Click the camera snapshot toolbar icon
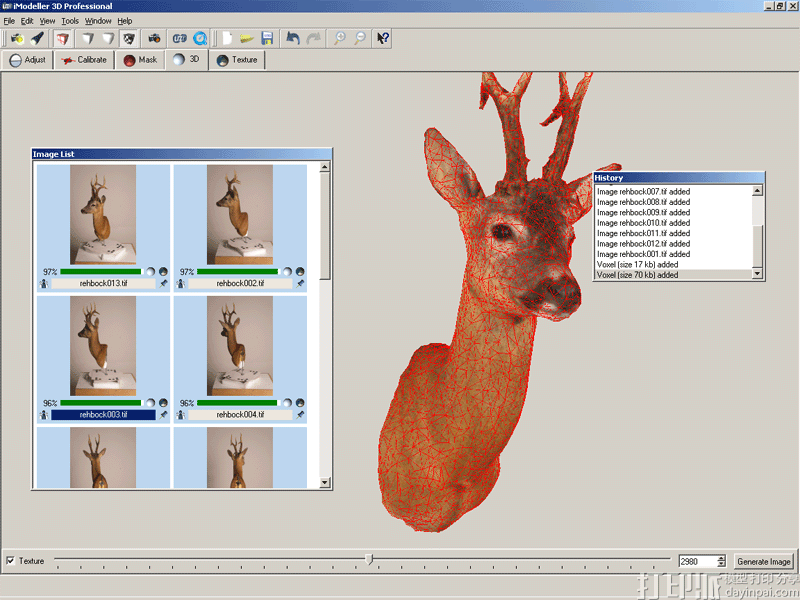Viewport: 800px width, 600px height. pyautogui.click(x=154, y=38)
